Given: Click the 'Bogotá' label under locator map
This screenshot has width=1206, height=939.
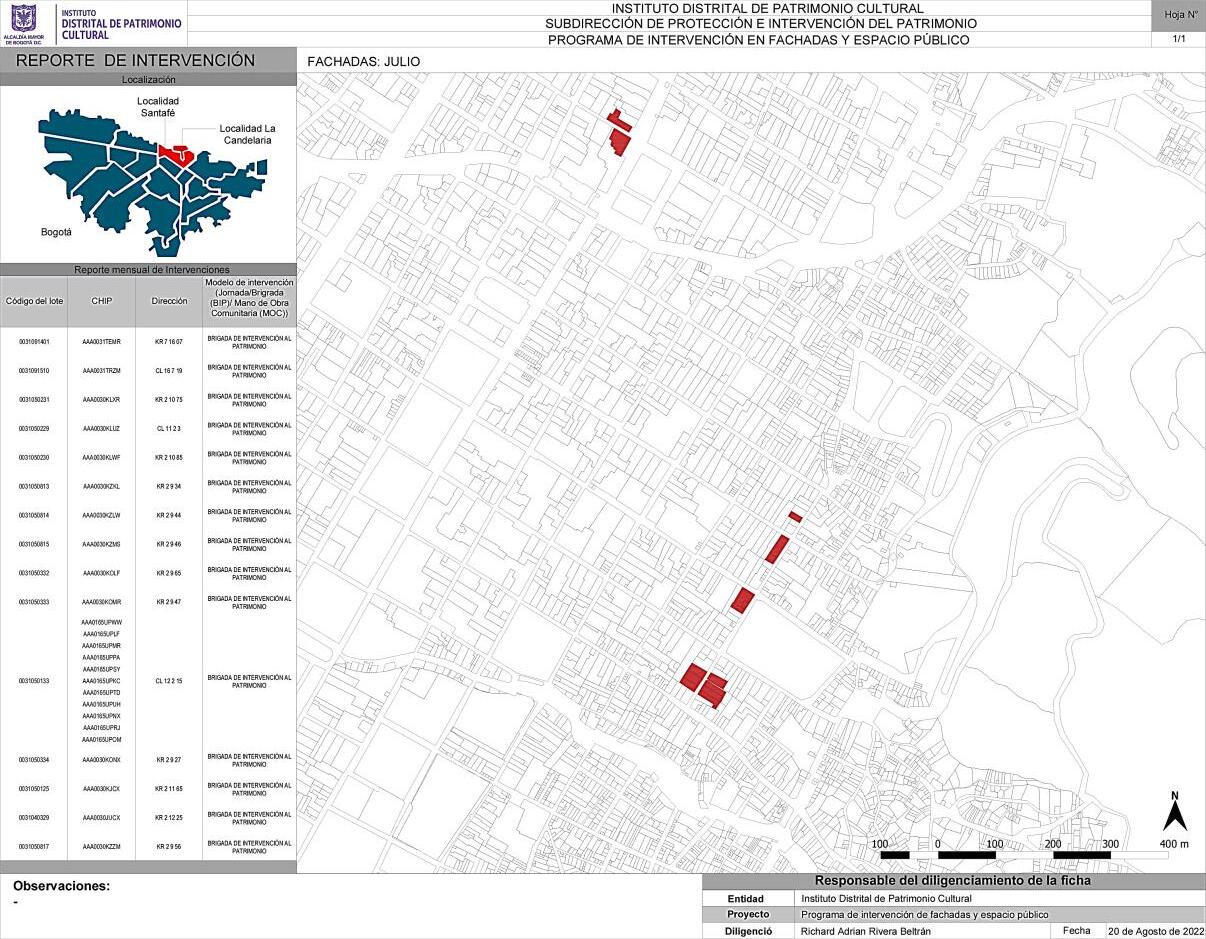Looking at the screenshot, I should click(x=56, y=231).
